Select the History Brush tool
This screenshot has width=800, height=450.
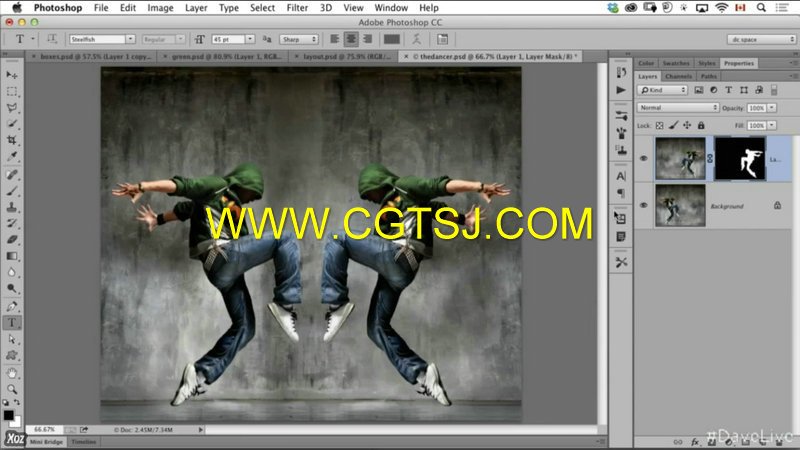12,223
